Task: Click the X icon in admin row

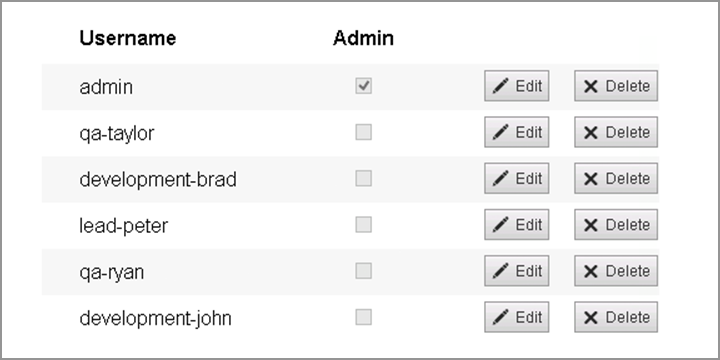Action: click(591, 86)
